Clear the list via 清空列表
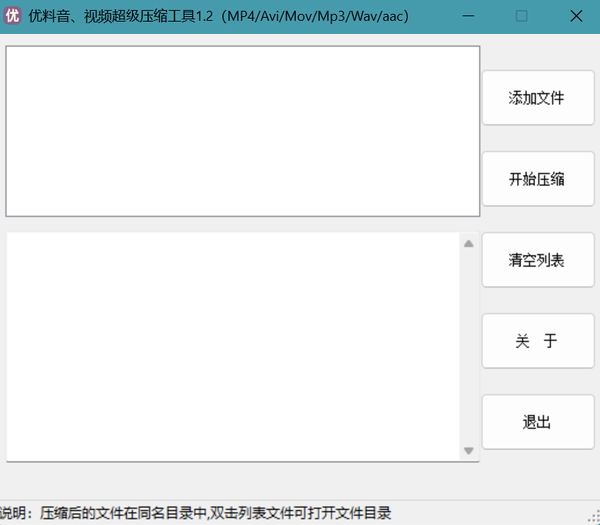600x525 pixels. pyautogui.click(x=538, y=260)
